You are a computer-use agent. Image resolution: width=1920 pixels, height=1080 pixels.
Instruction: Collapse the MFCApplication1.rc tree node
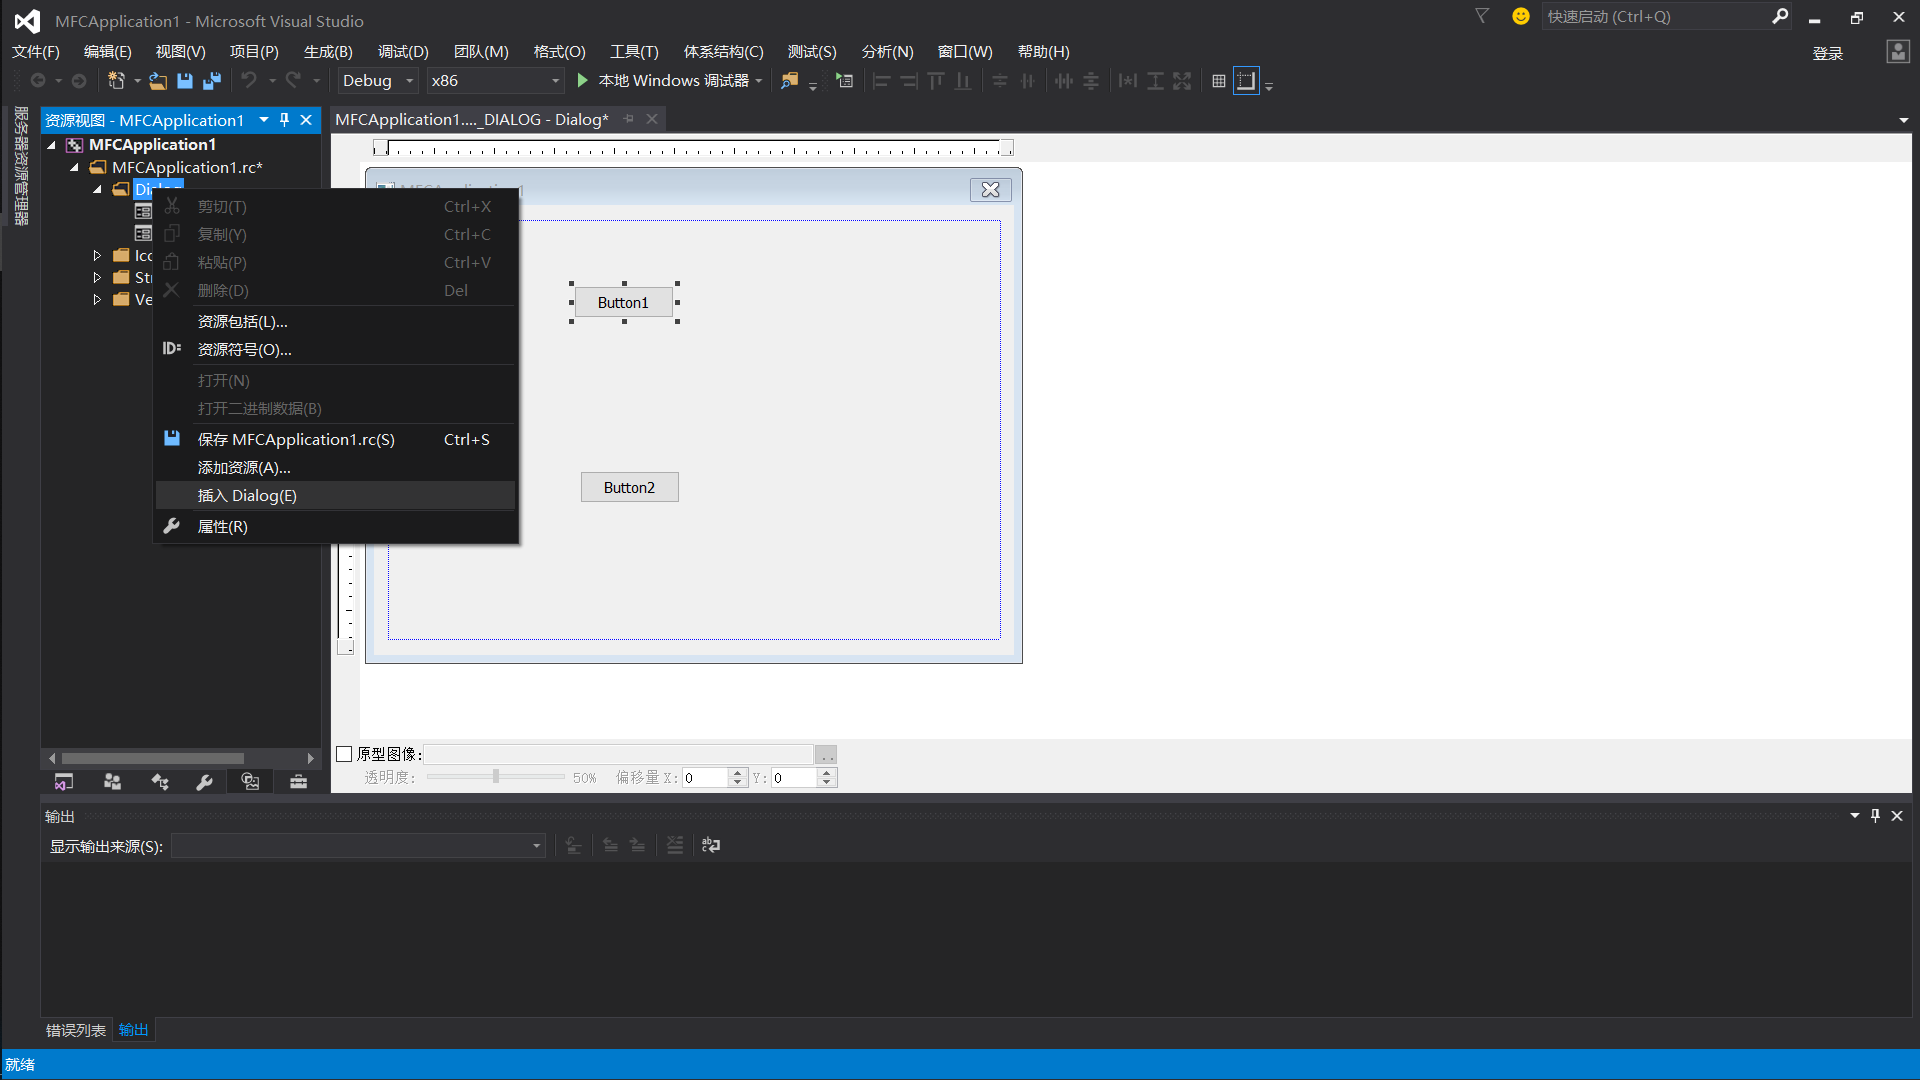point(74,168)
